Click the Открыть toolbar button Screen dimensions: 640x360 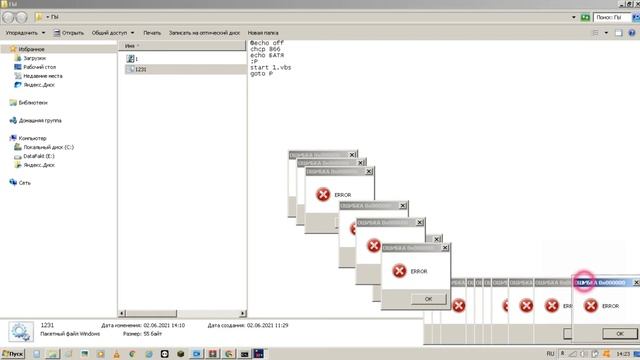coord(69,33)
